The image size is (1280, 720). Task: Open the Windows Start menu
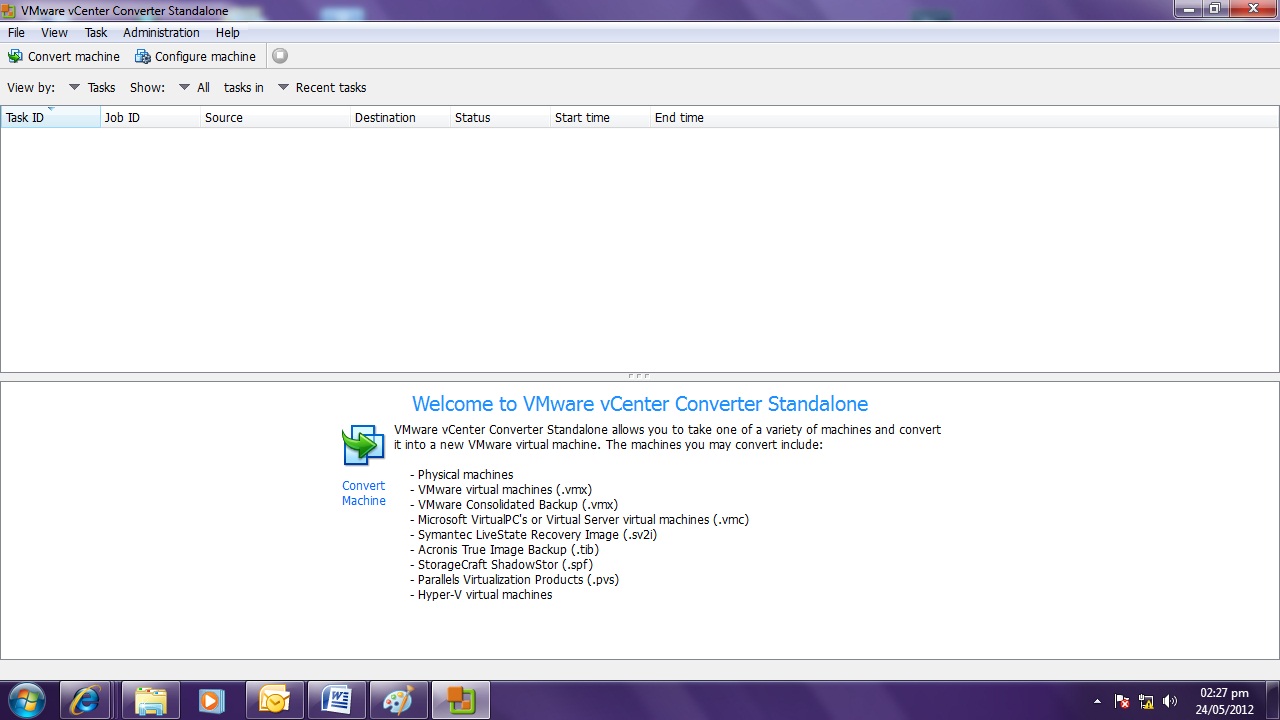point(26,700)
